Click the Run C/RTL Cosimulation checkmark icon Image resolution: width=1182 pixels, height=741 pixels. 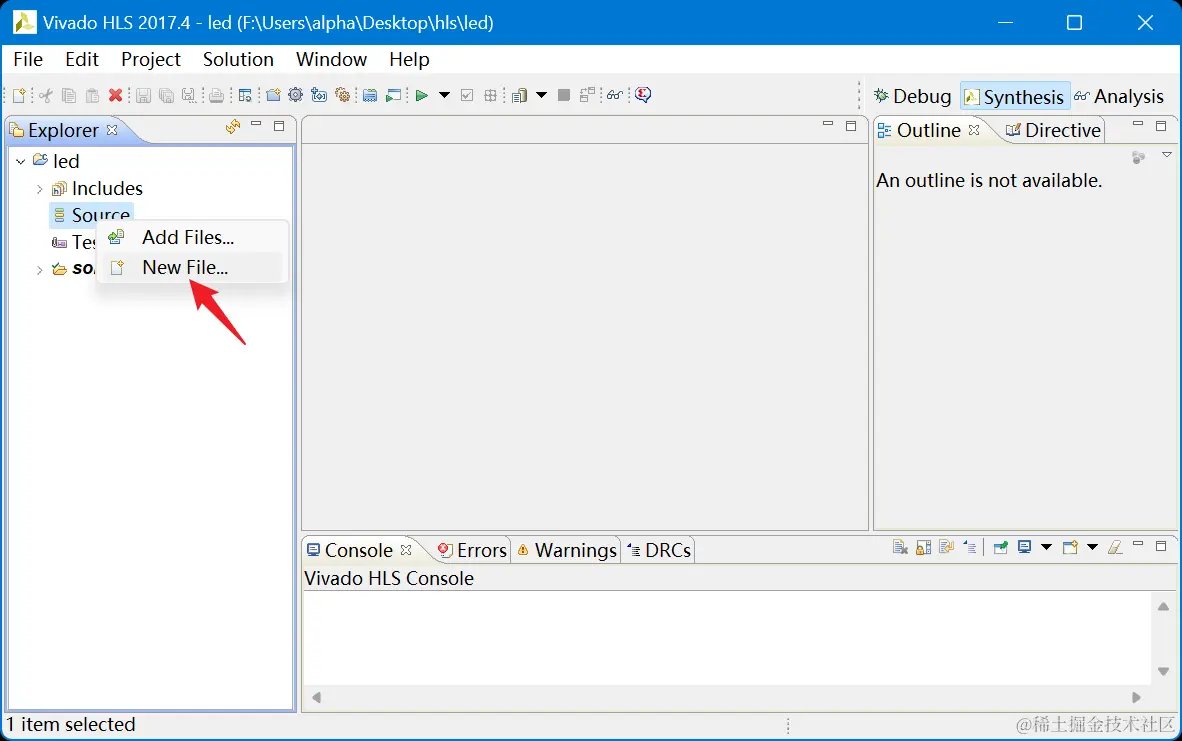coord(467,95)
